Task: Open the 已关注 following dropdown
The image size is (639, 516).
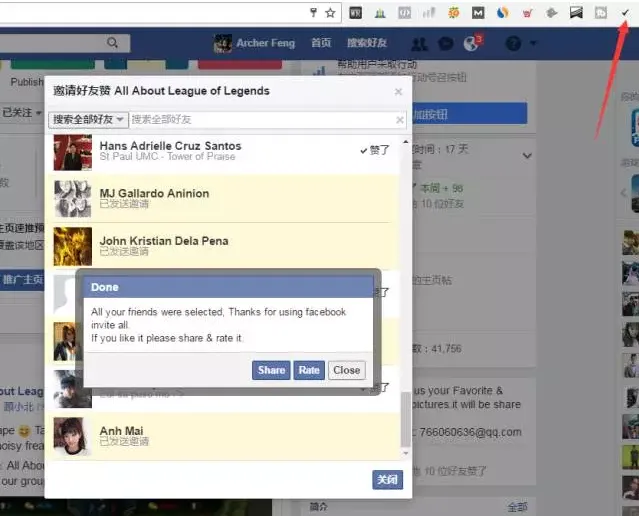Action: [22, 112]
